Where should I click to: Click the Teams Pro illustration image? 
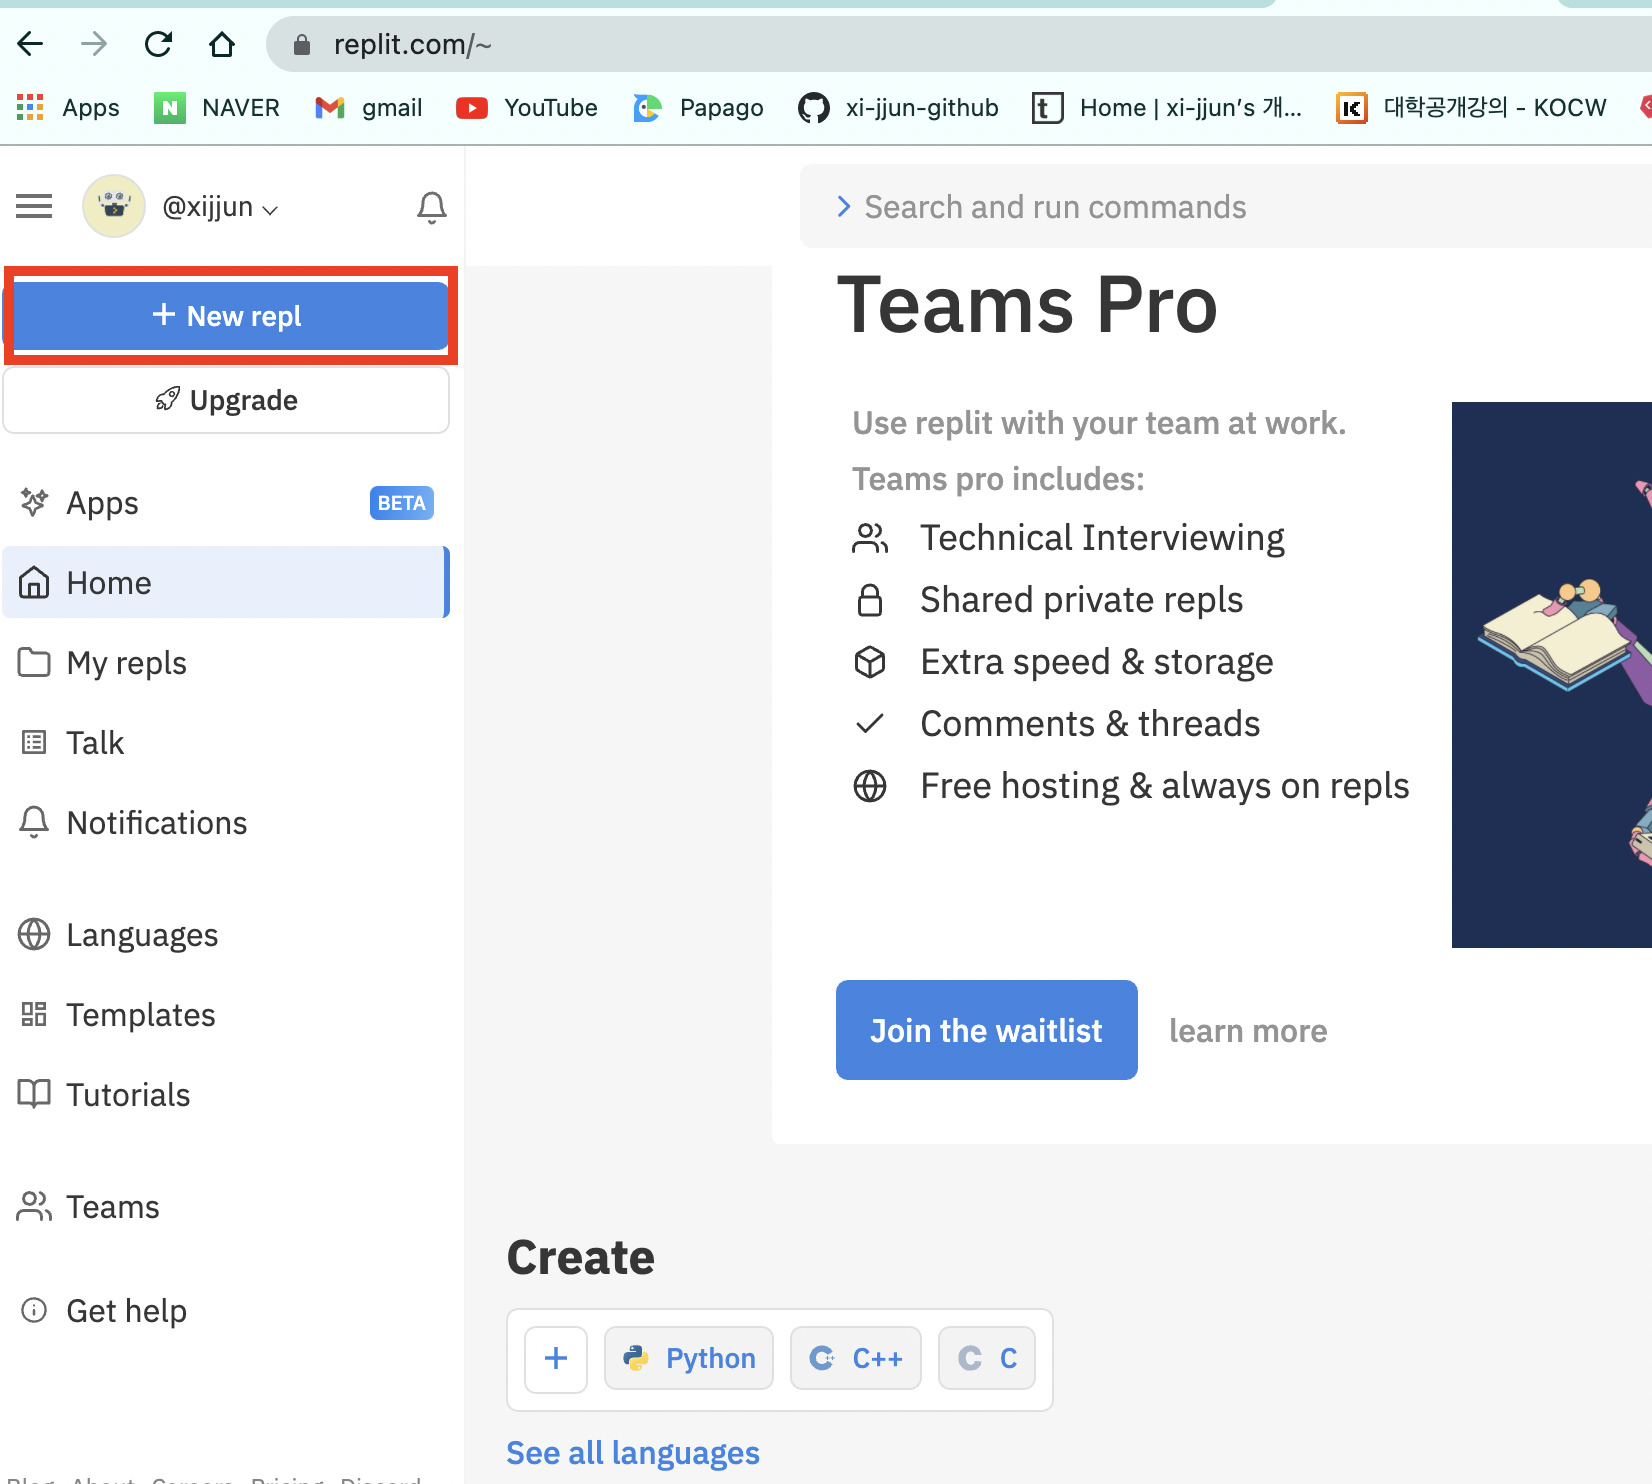[x=1552, y=675]
